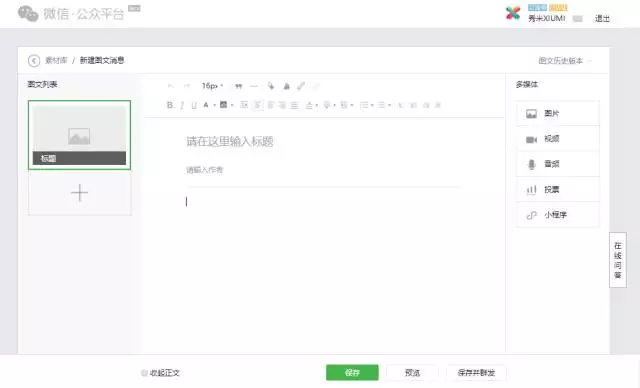Apply the background highlight color
Screen dimensions: 640x388
223,105
